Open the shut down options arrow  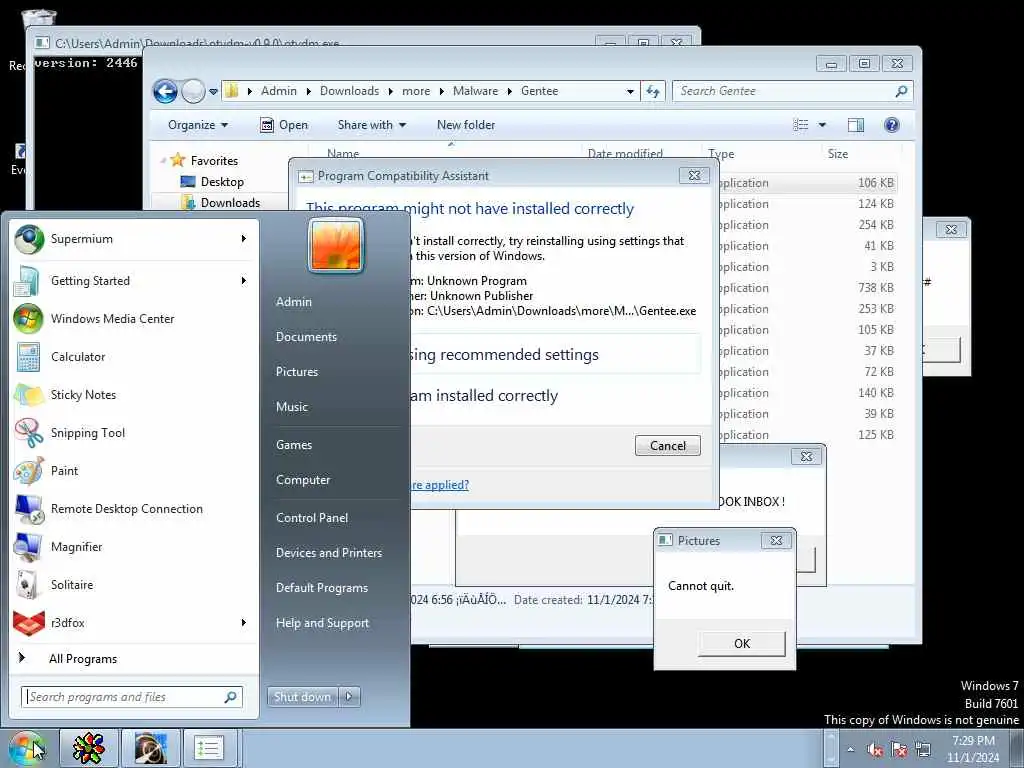click(349, 697)
